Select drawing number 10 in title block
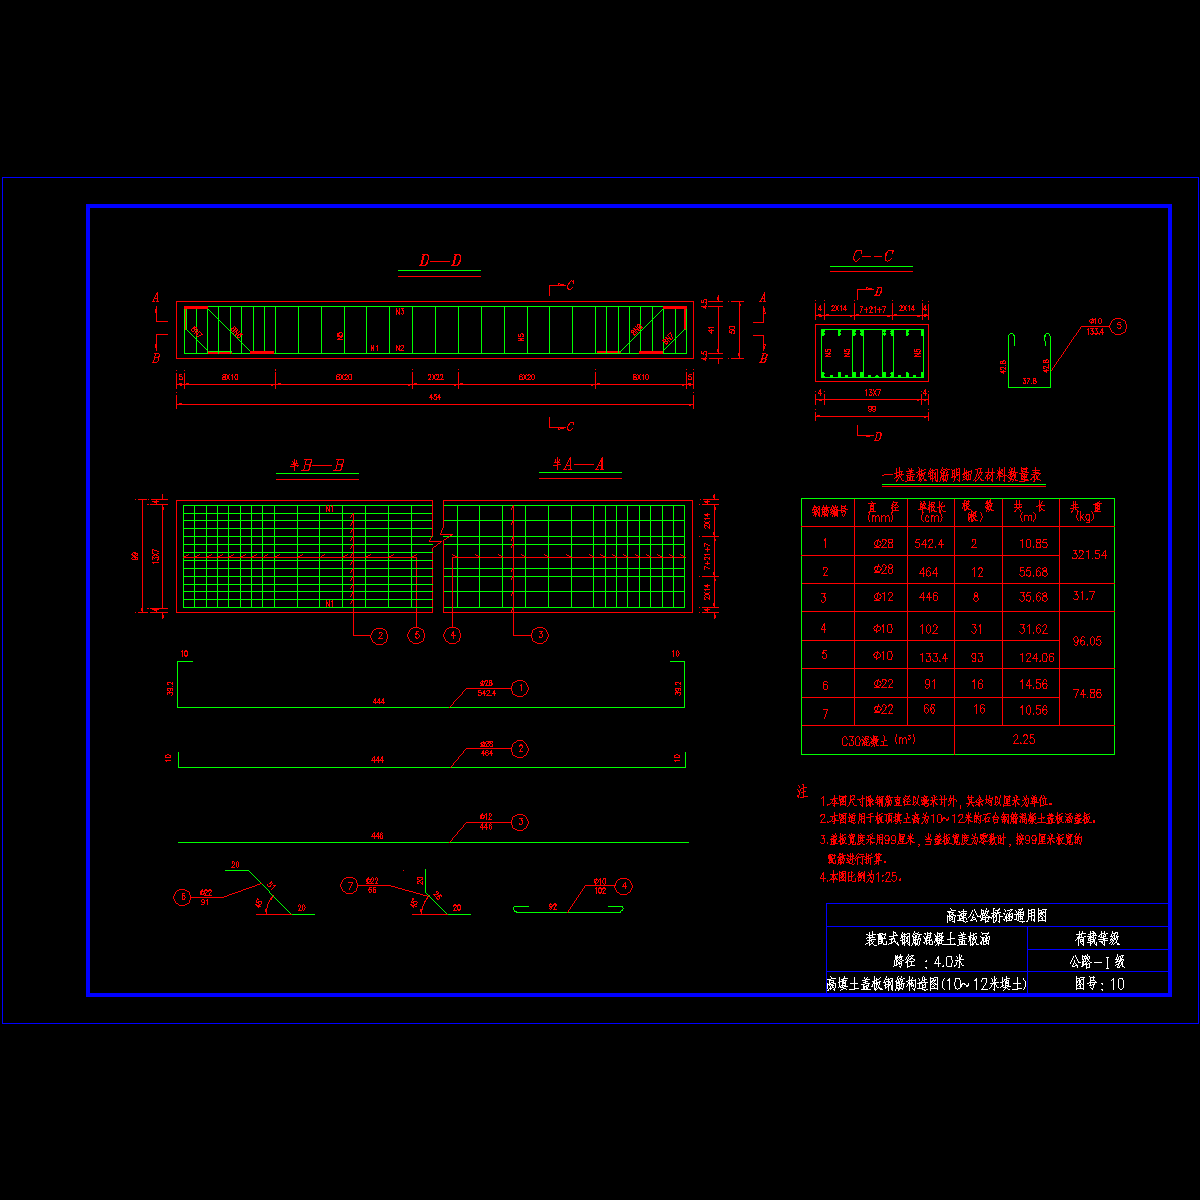 click(x=1099, y=983)
